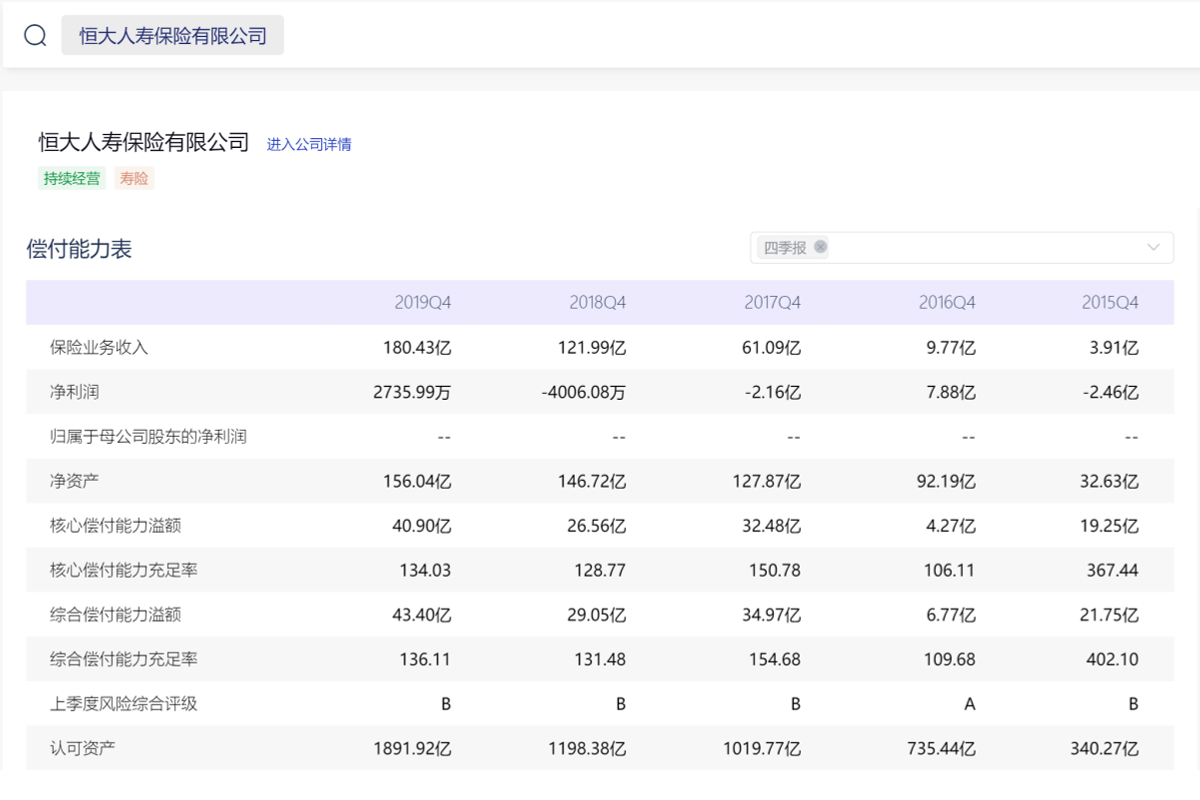The width and height of the screenshot is (1200, 800).
Task: Click the A rating under 2016Q4
Action: coord(969,703)
